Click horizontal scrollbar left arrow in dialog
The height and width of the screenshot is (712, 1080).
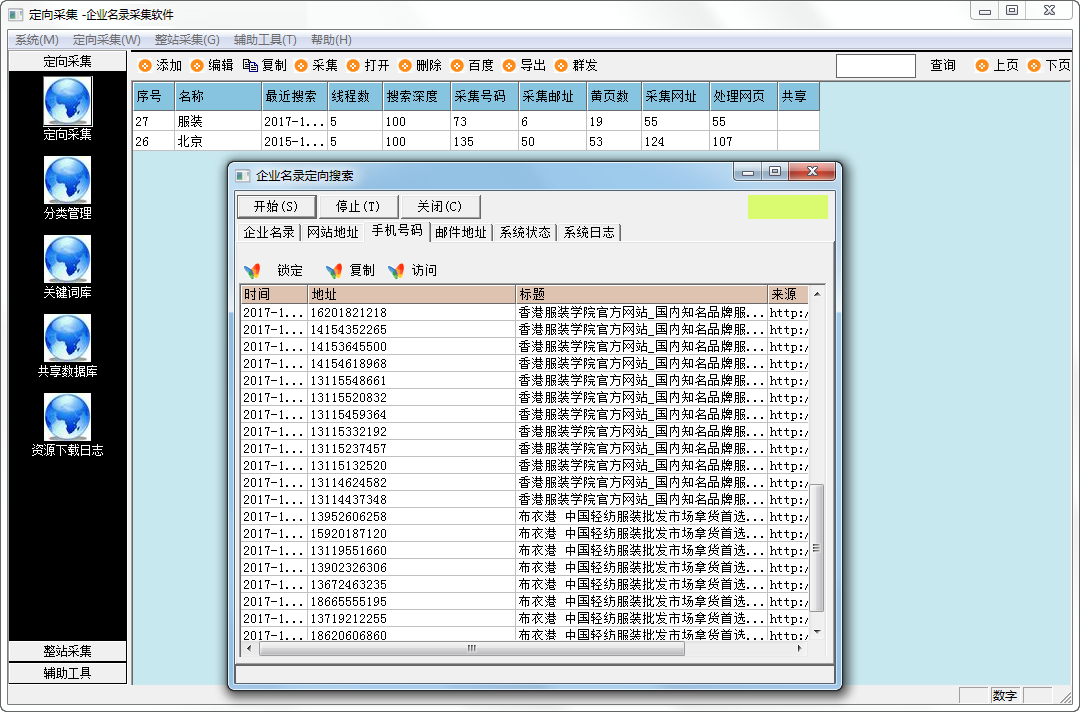point(249,648)
